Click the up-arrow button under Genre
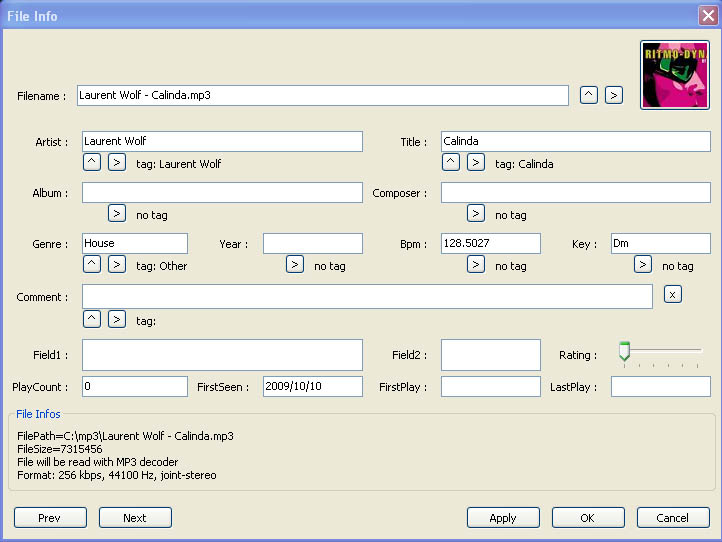The width and height of the screenshot is (722, 542). click(x=92, y=264)
